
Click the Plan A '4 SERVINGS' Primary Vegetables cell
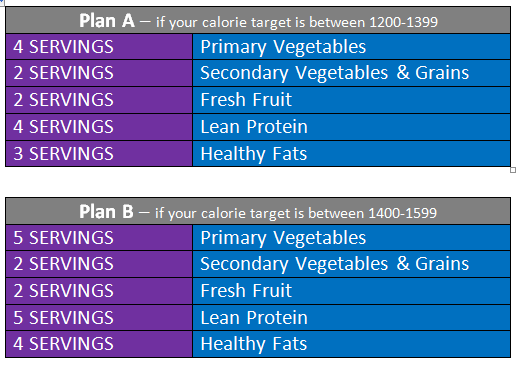(x=99, y=47)
